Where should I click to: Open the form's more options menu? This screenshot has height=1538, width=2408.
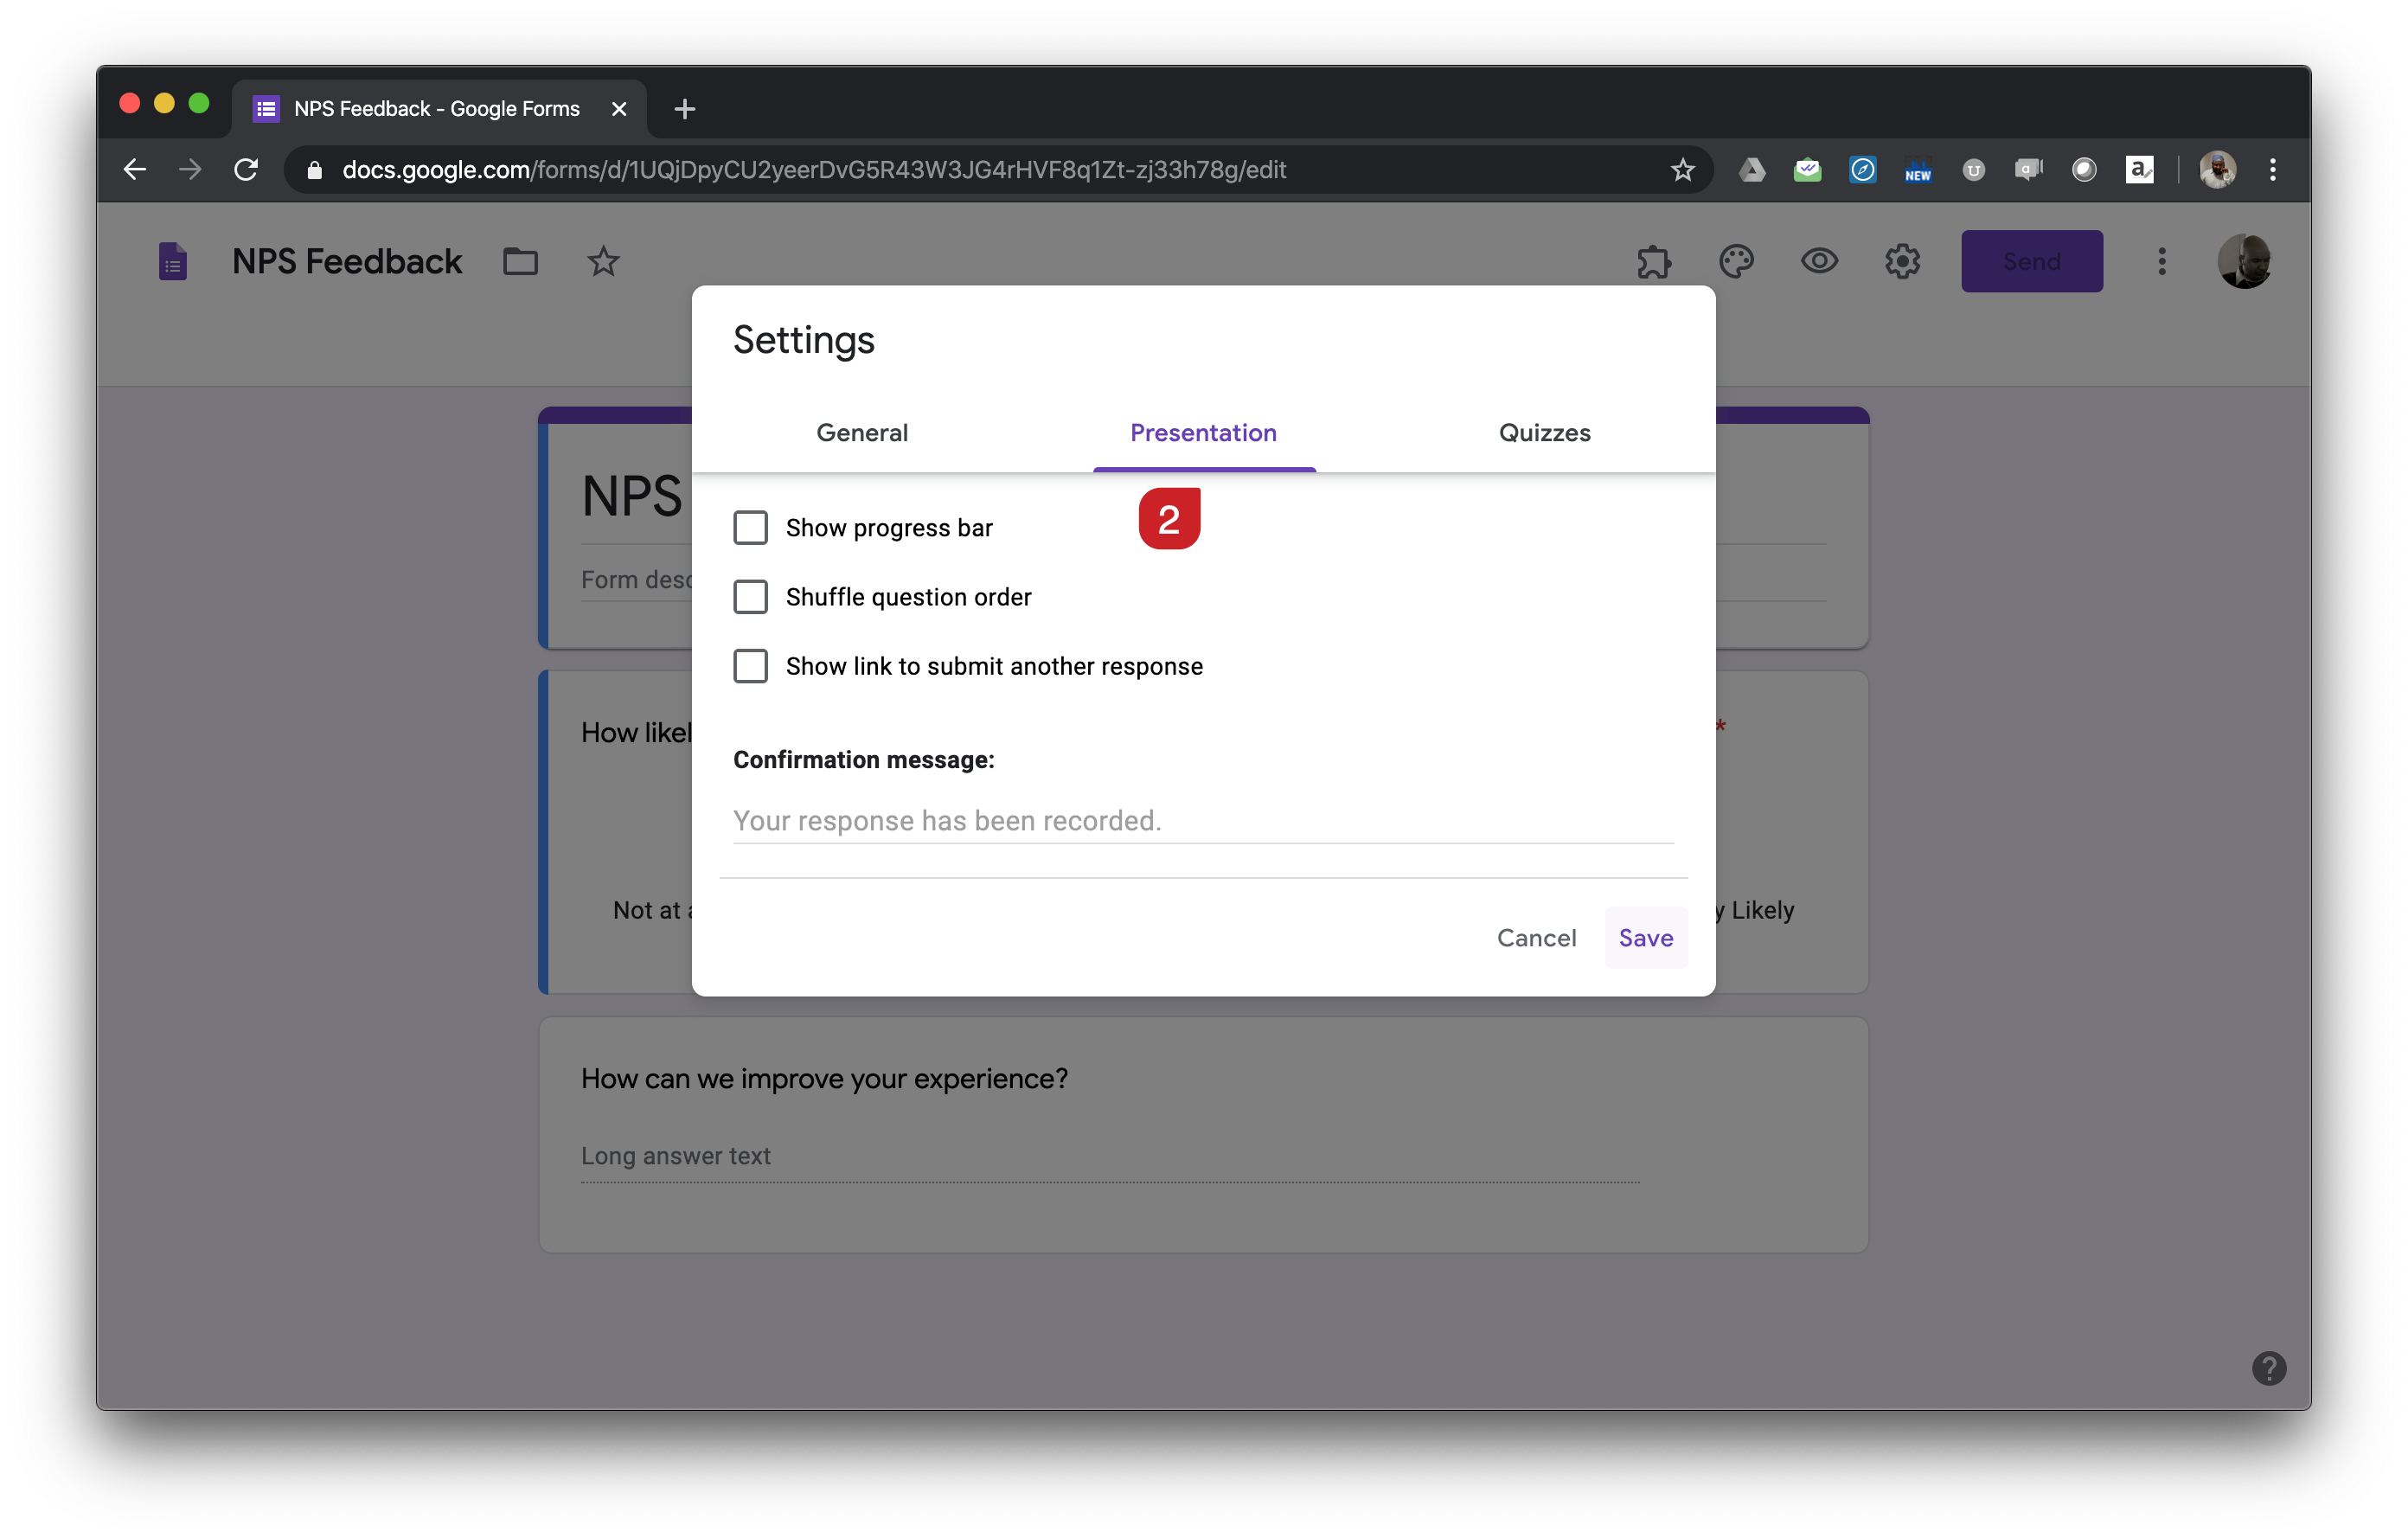coord(2161,261)
